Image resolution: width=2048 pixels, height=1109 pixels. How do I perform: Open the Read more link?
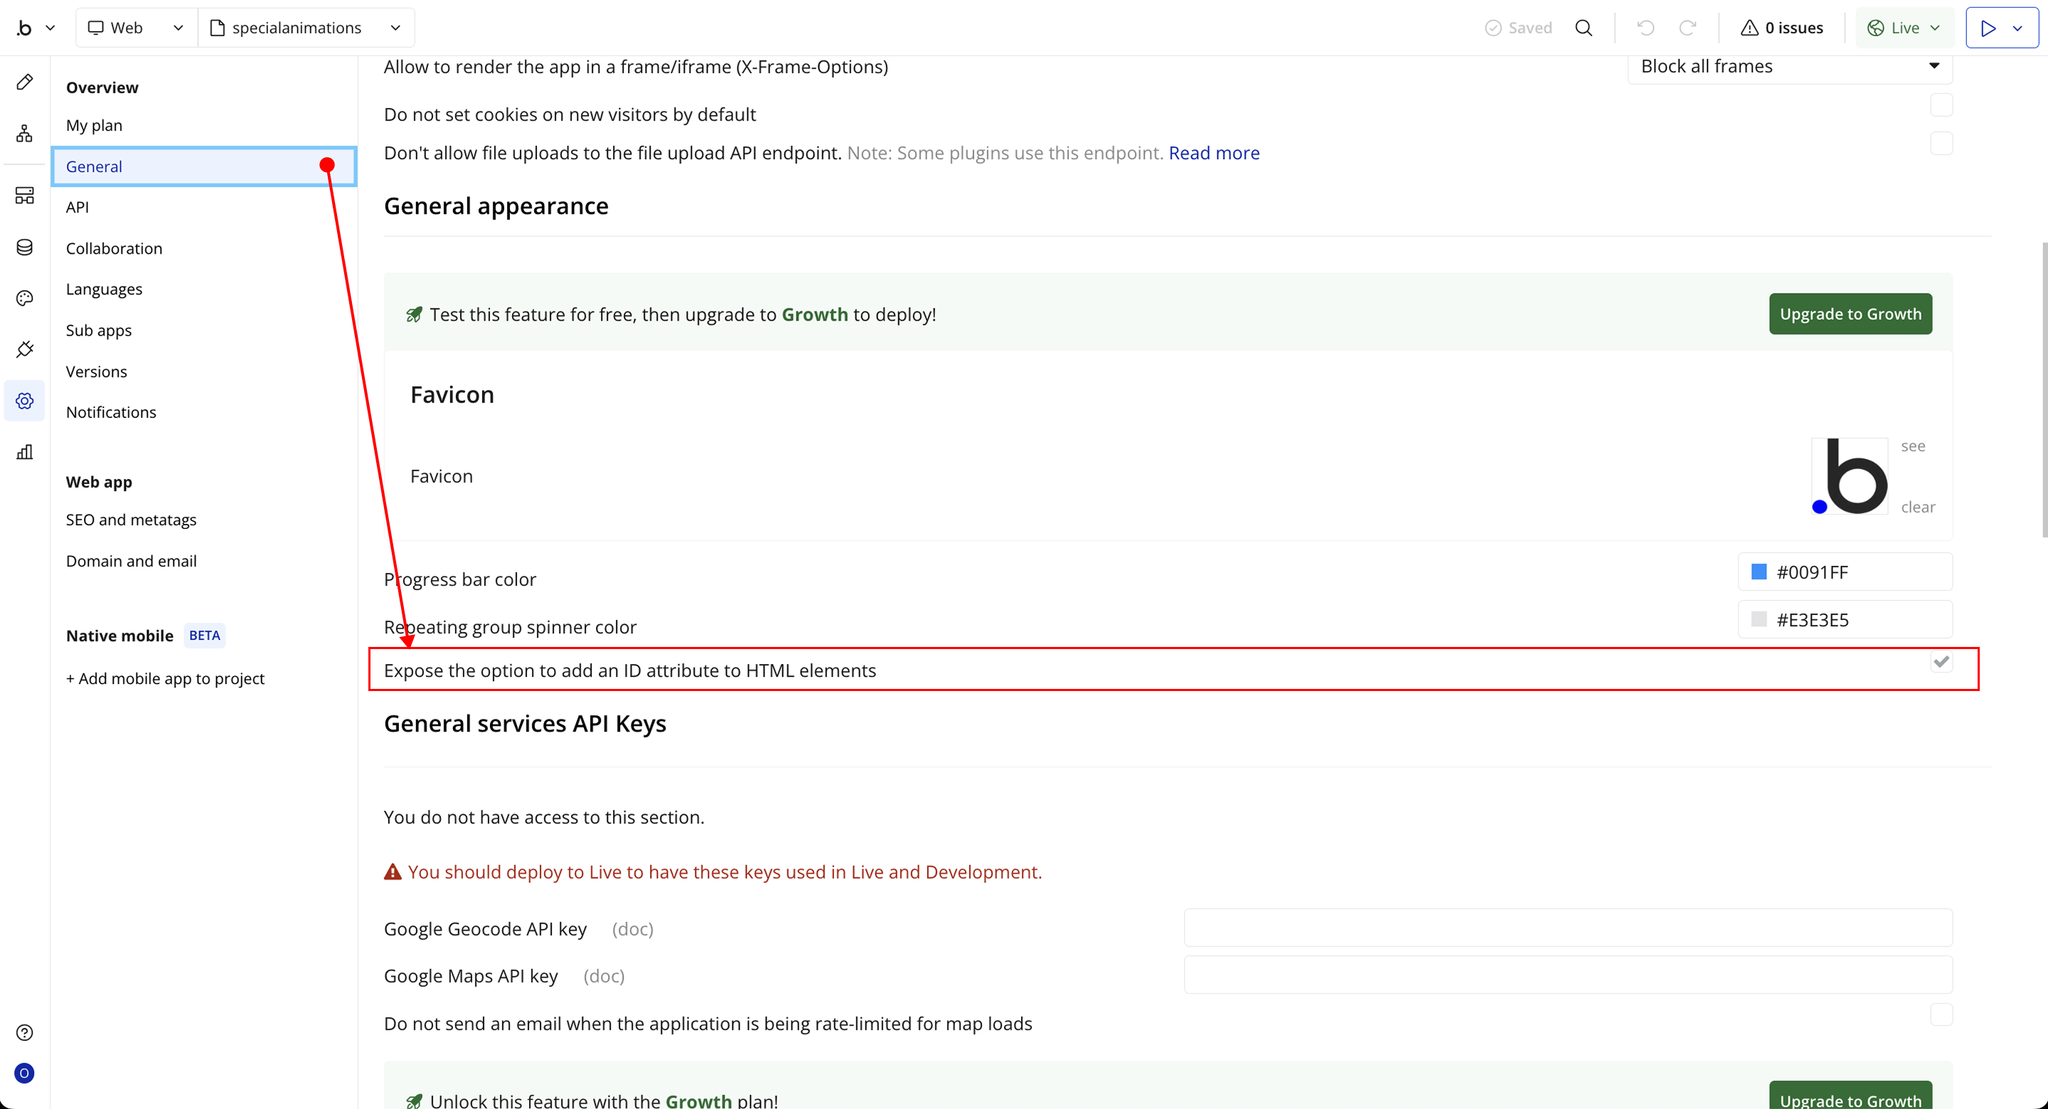pyautogui.click(x=1213, y=153)
